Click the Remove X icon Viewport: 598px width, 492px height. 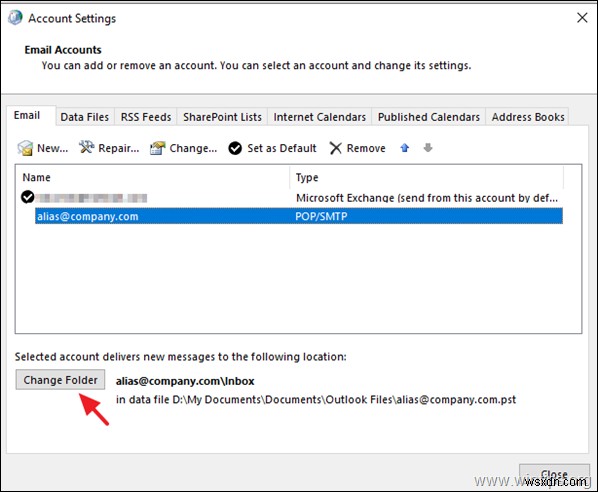pyautogui.click(x=336, y=148)
